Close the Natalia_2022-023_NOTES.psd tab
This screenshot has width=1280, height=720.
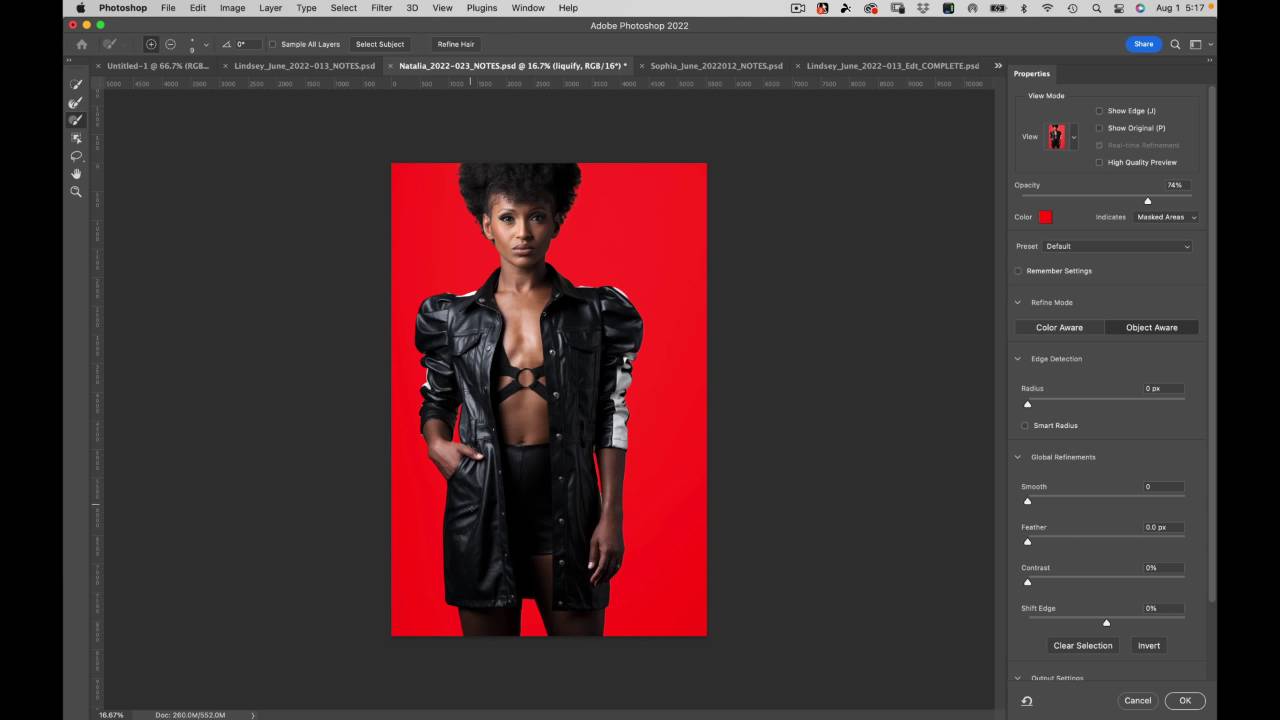(390, 66)
